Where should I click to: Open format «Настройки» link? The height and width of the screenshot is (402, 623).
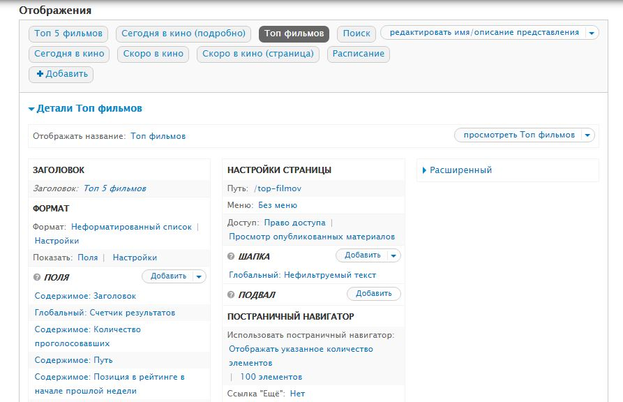(57, 241)
